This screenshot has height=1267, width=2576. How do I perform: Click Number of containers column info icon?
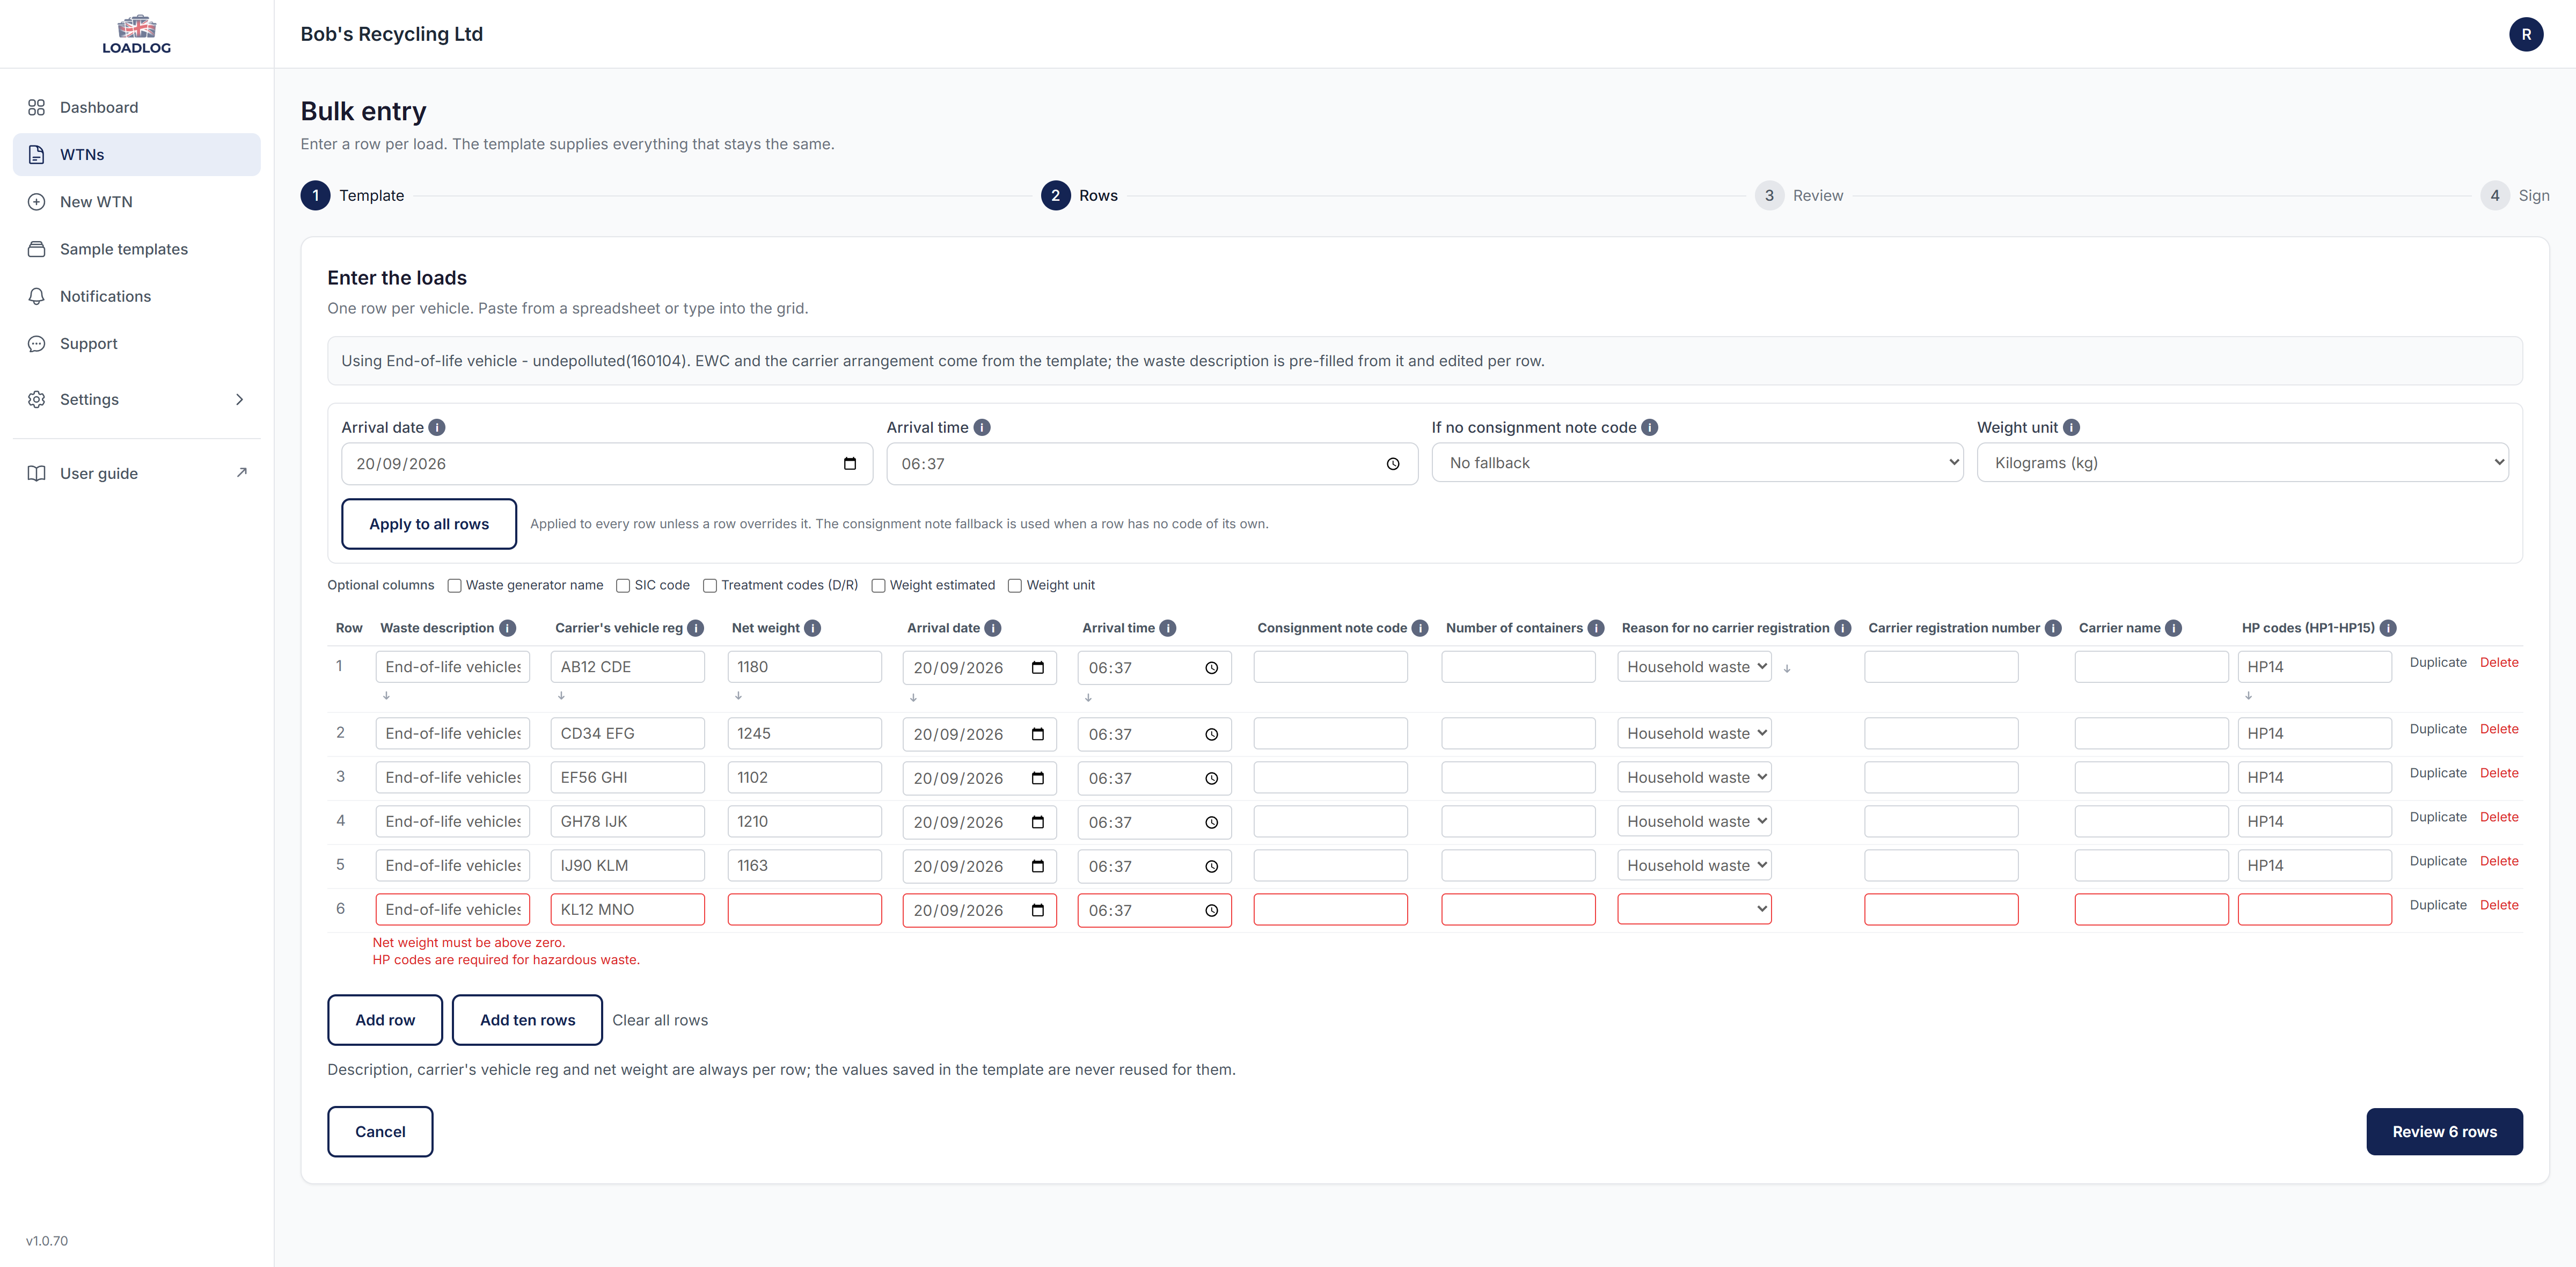[x=1596, y=628]
